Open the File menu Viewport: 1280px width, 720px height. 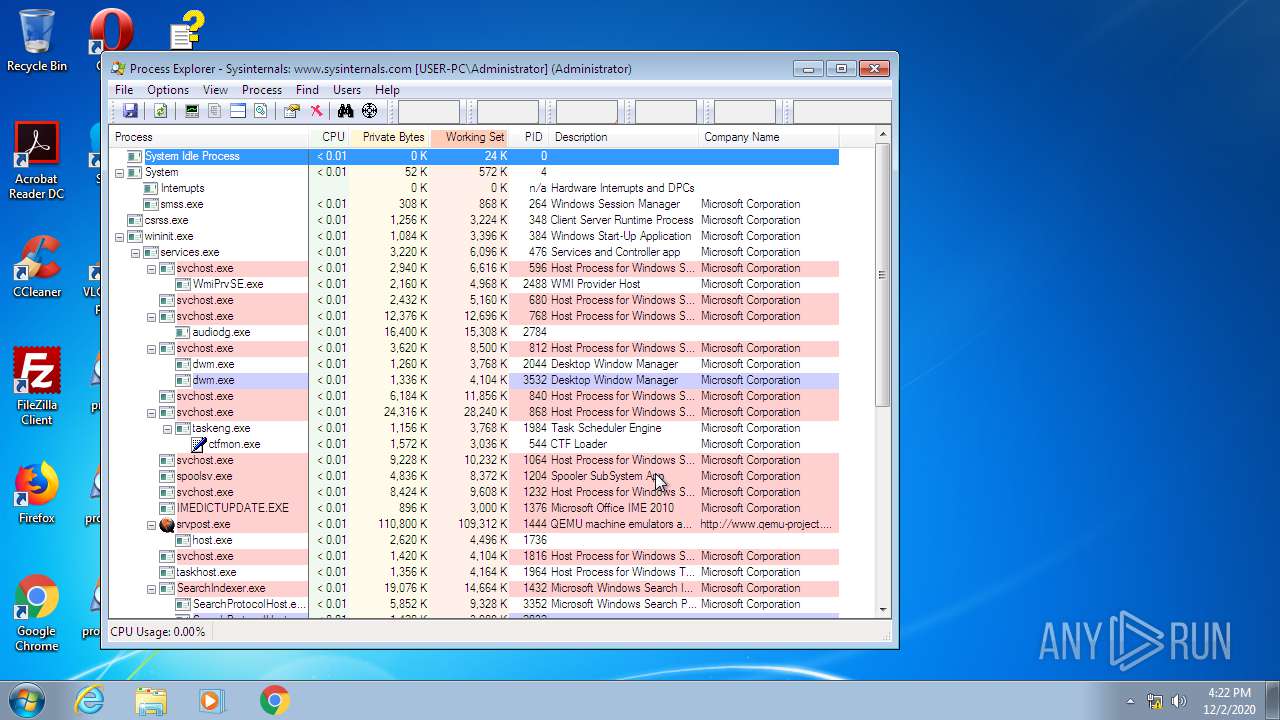[124, 90]
